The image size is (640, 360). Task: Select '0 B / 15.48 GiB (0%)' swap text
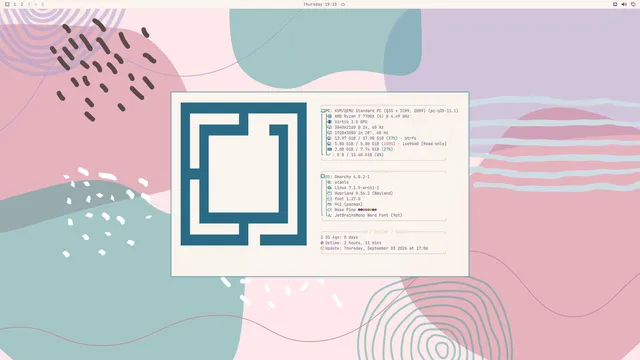click(360, 155)
